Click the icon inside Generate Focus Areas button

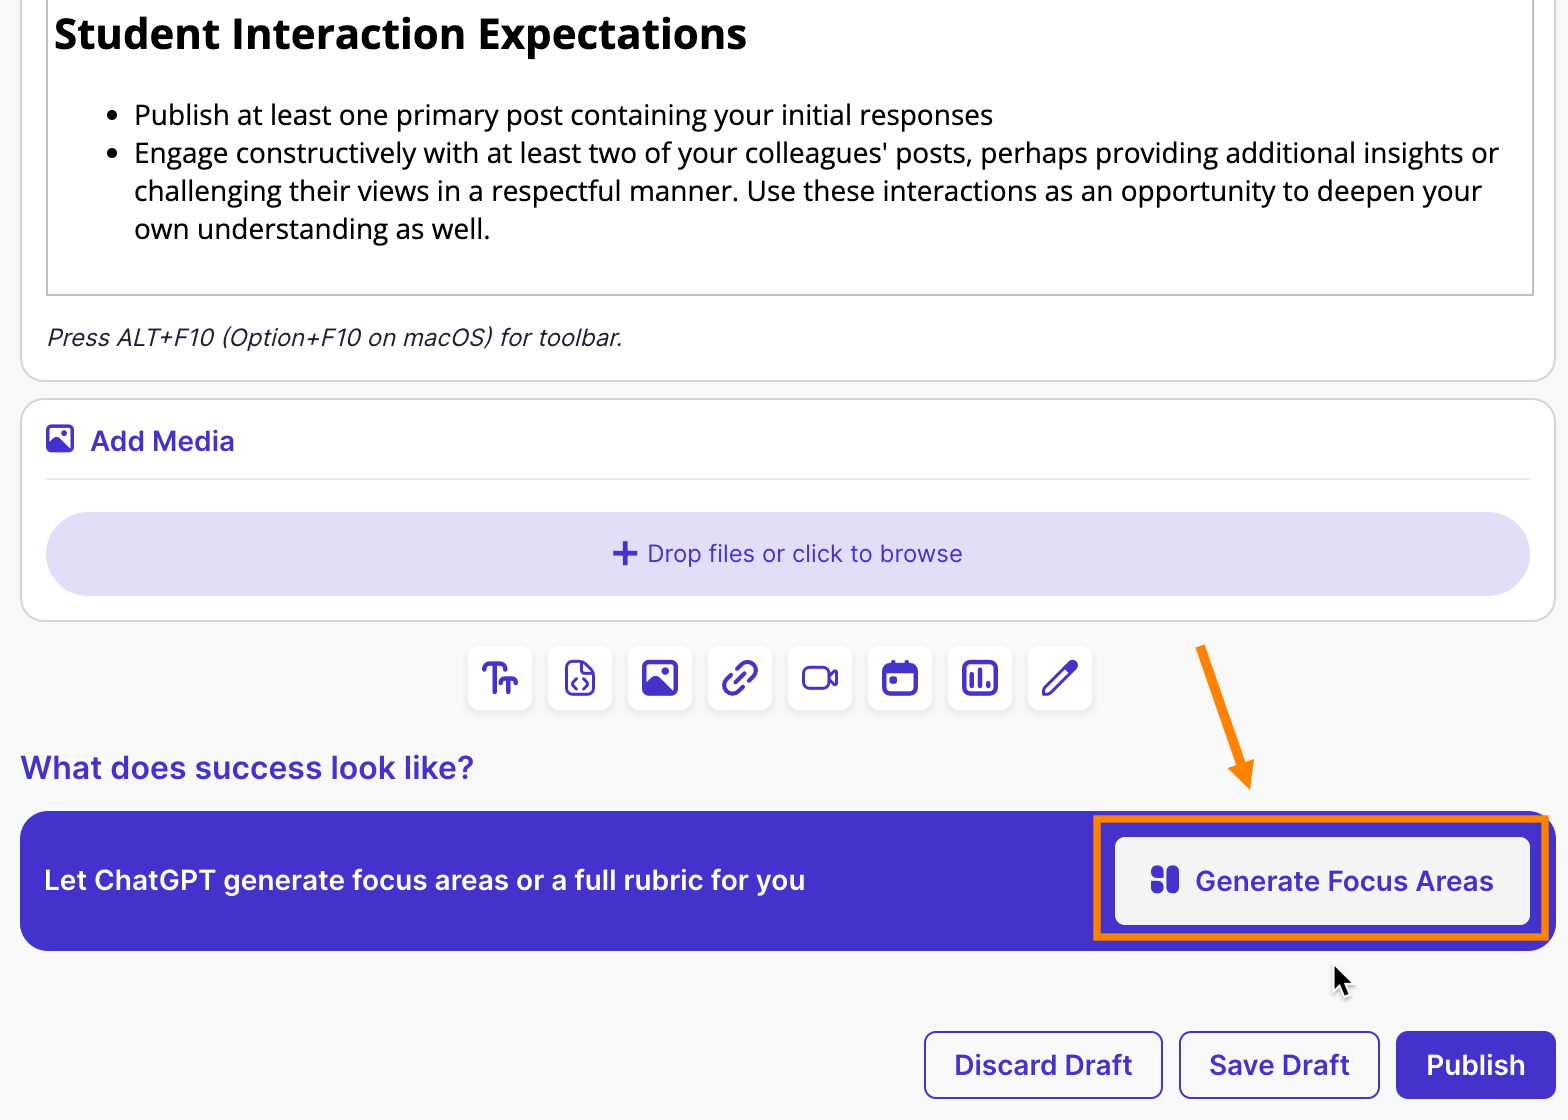(x=1165, y=880)
